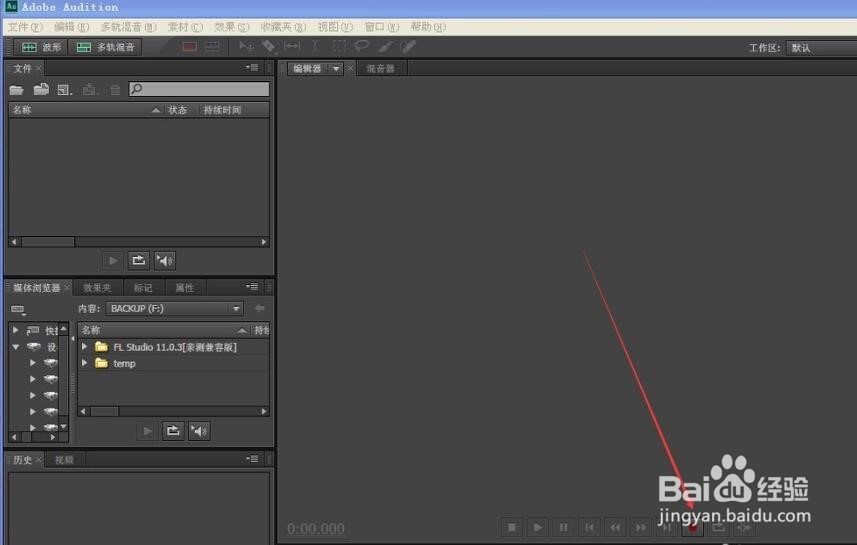Toggle Loop Playback in Media Browser
The width and height of the screenshot is (857, 545).
coord(173,431)
